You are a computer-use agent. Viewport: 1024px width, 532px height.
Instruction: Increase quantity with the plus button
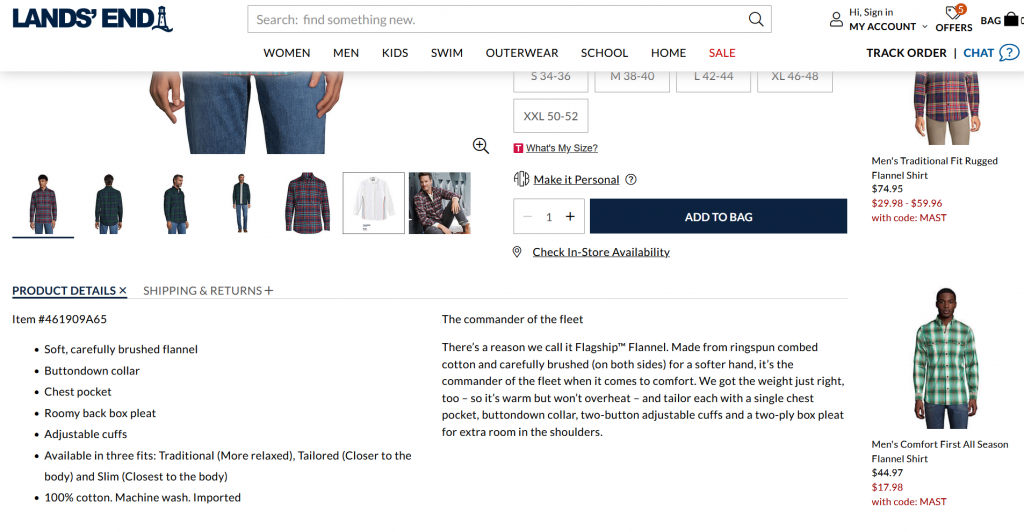click(x=570, y=217)
